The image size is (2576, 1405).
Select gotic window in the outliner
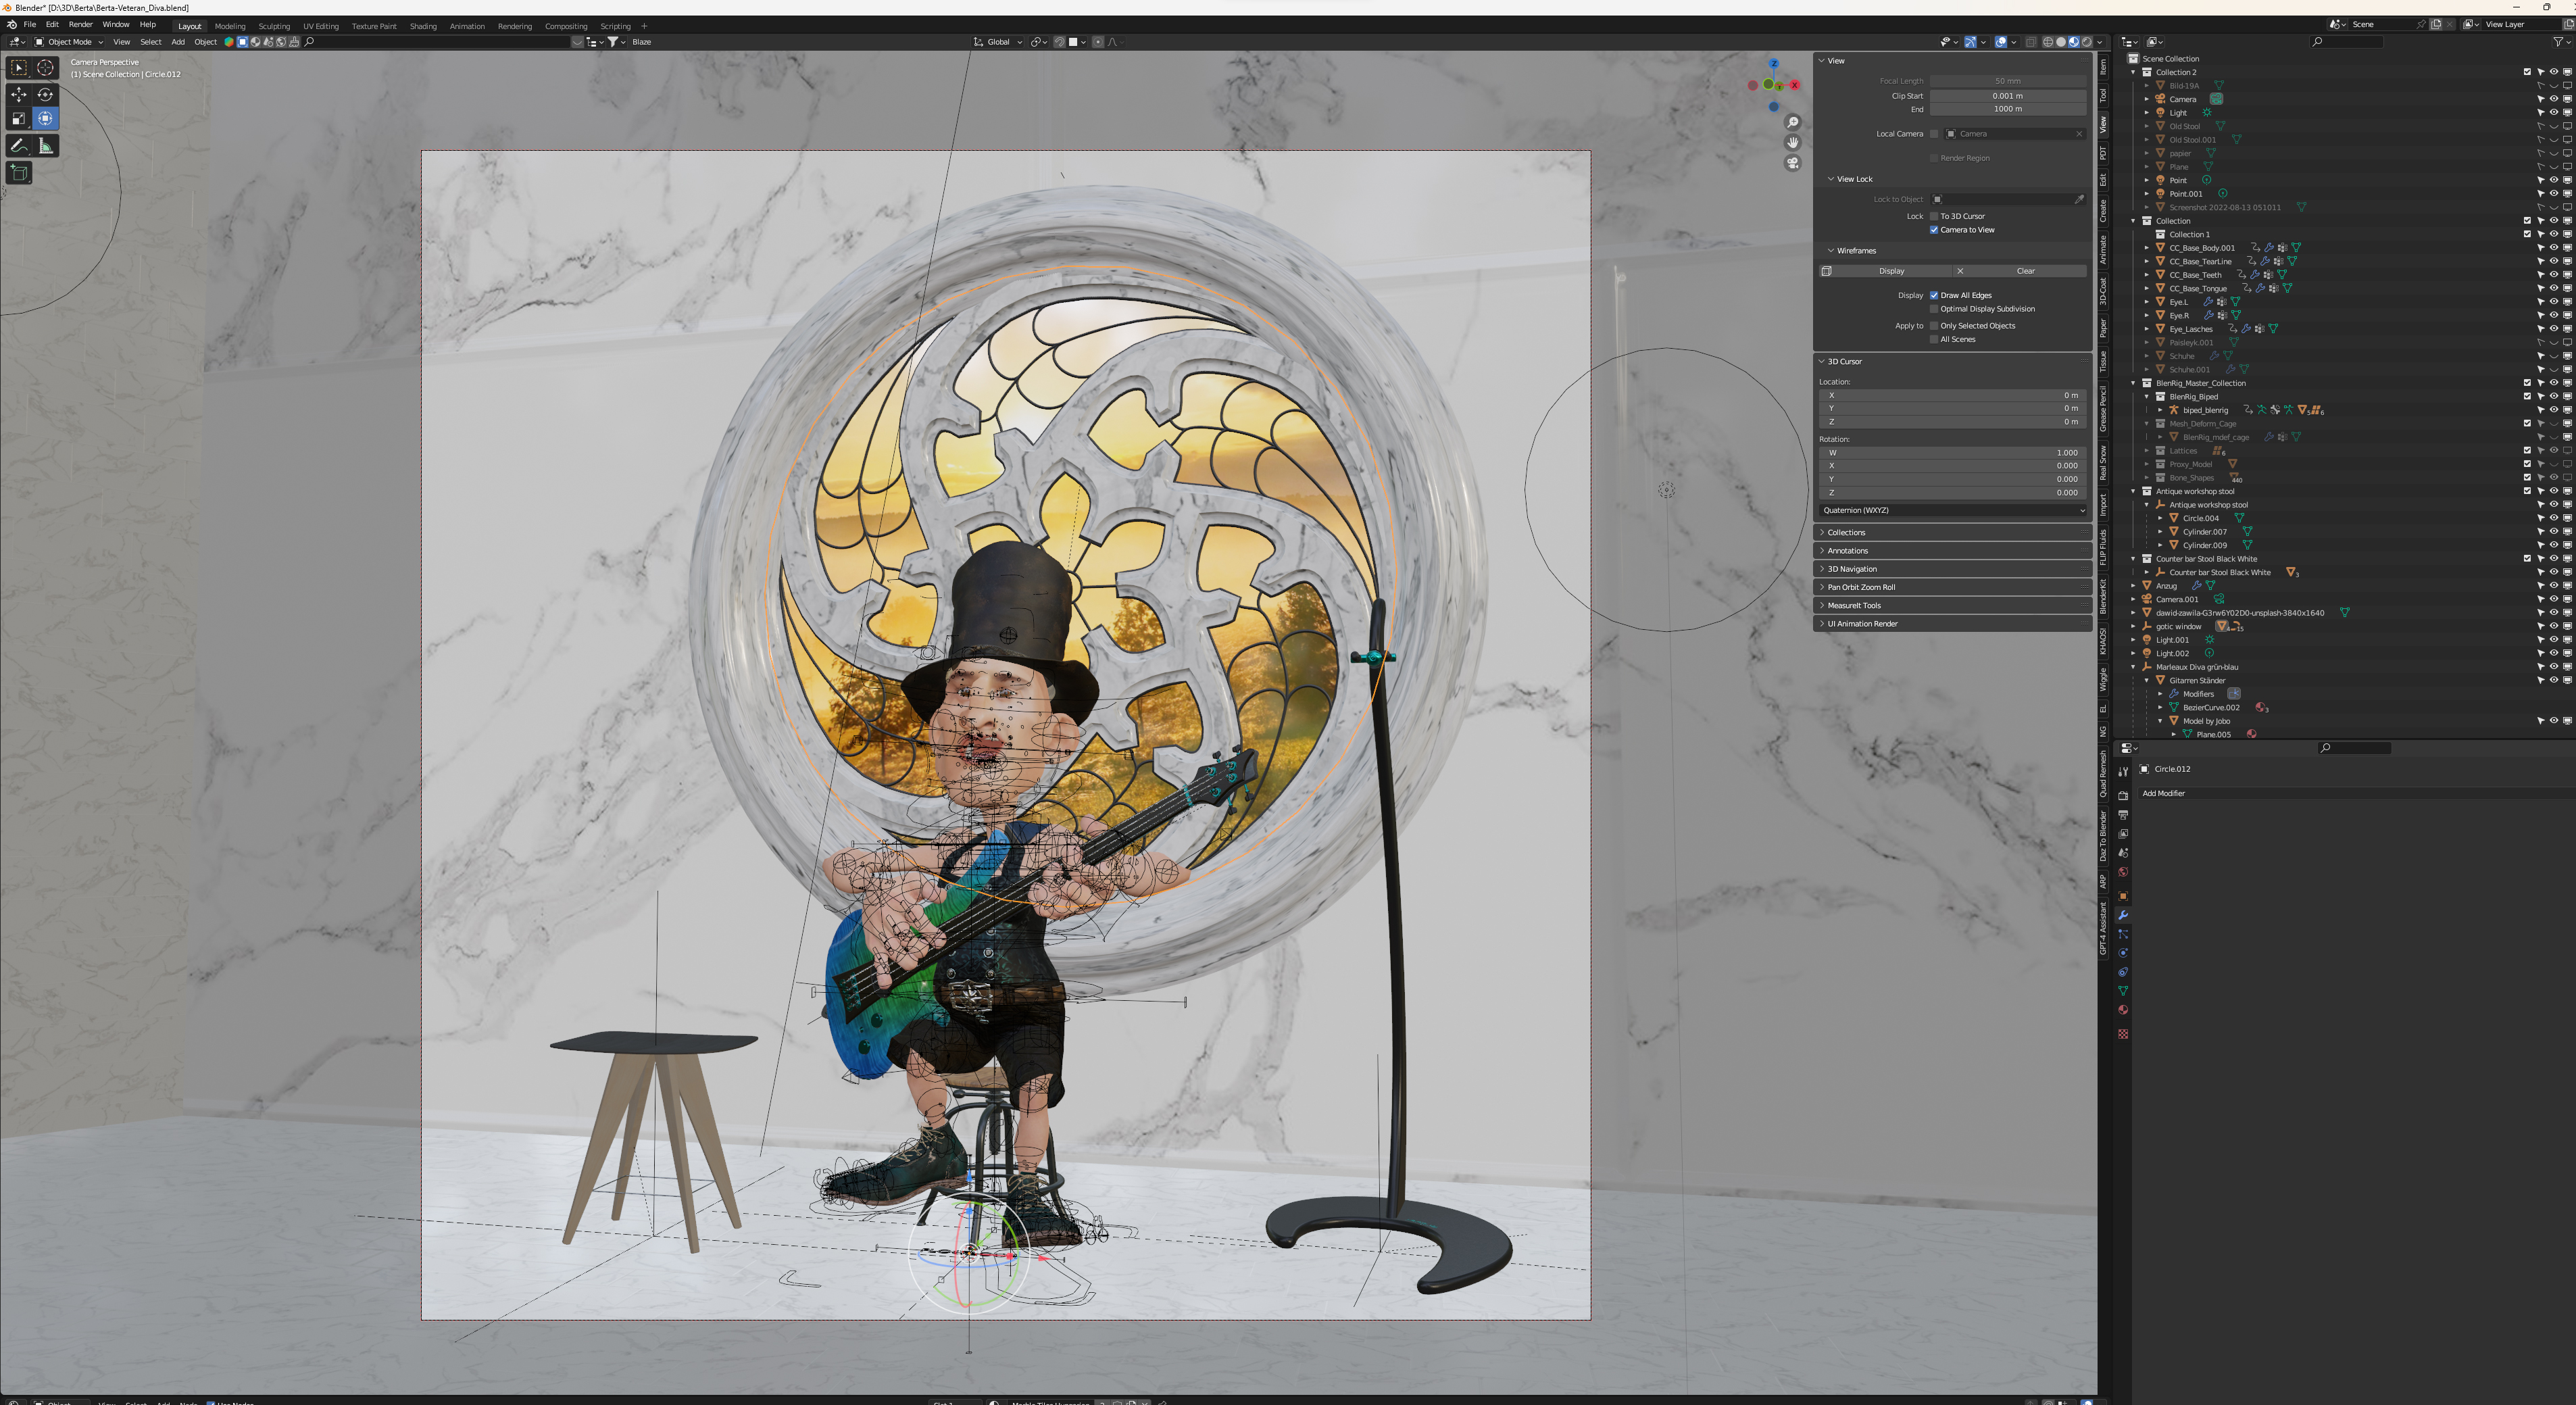[x=2178, y=627]
